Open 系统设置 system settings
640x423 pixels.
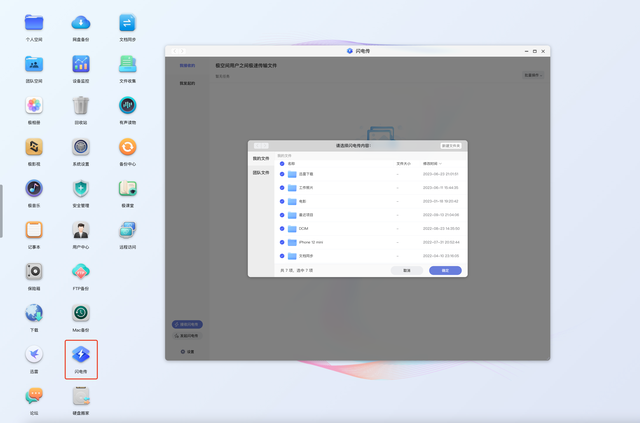(81, 147)
